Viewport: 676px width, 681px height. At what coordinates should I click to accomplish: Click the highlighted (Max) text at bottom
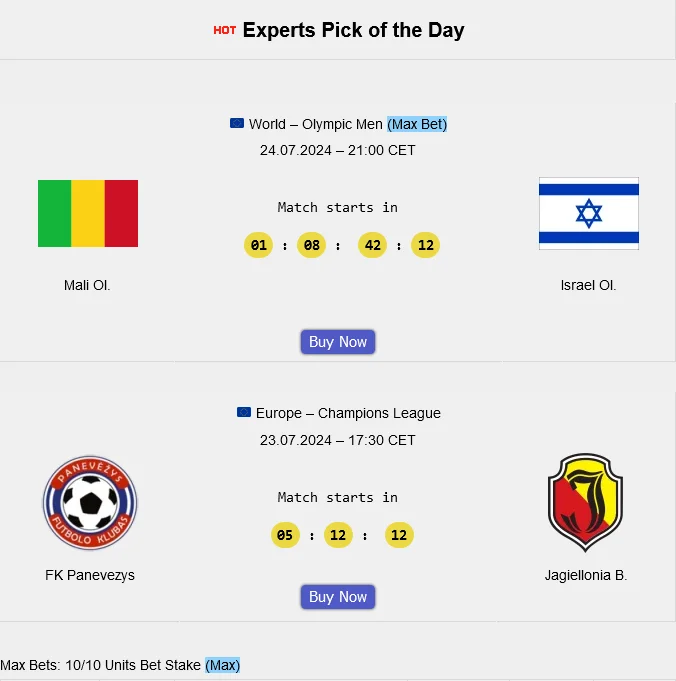223,665
